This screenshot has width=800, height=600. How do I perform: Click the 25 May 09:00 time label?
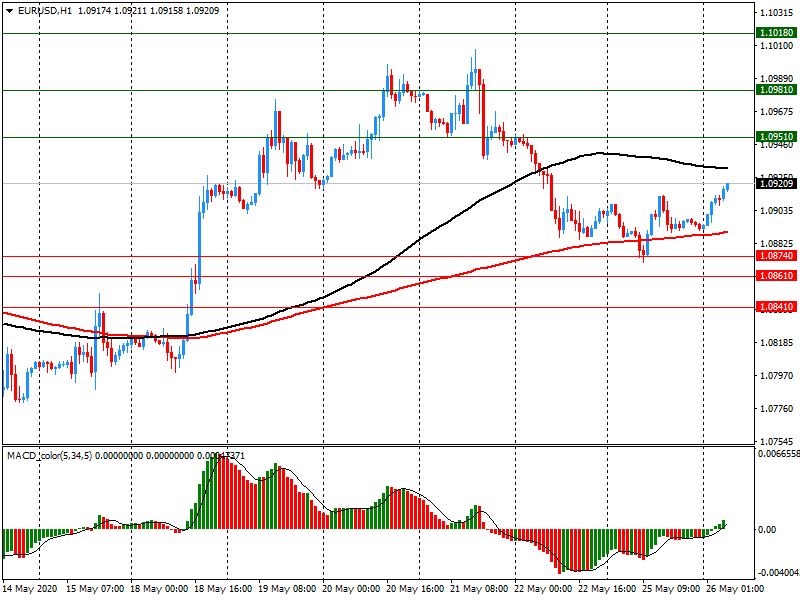pos(671,589)
